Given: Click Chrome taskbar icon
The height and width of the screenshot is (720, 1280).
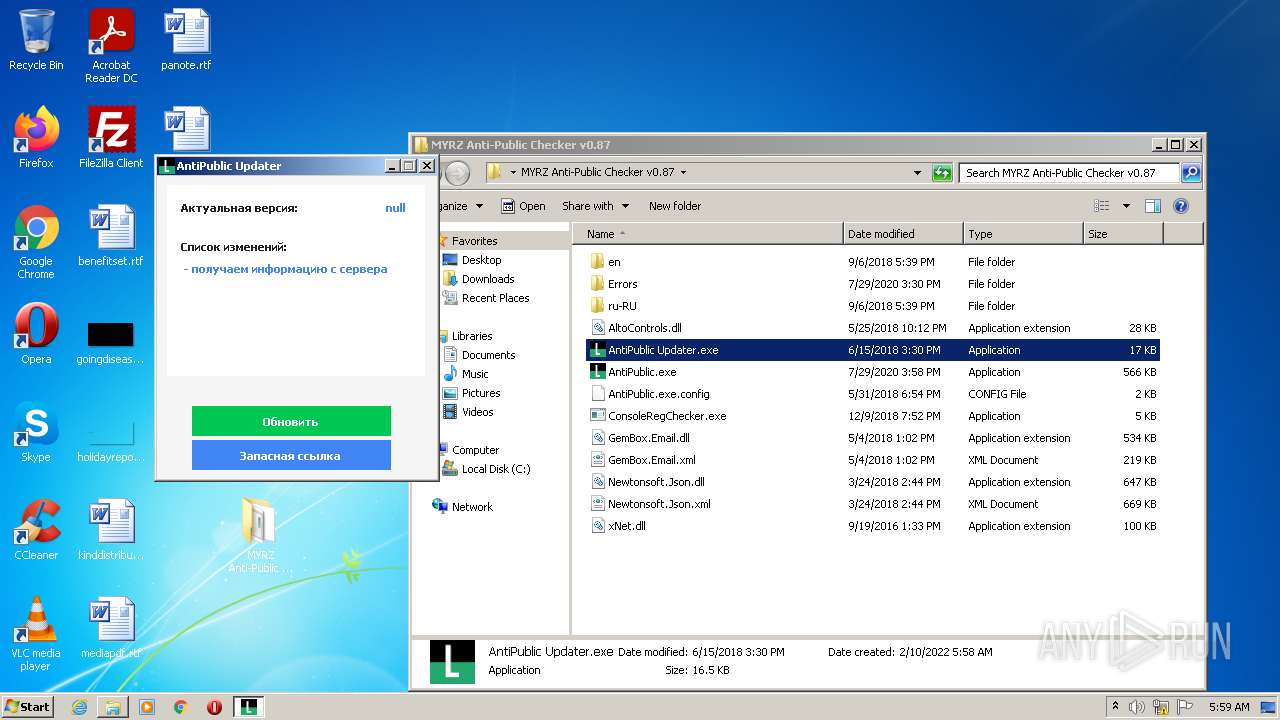Looking at the screenshot, I should [x=181, y=707].
